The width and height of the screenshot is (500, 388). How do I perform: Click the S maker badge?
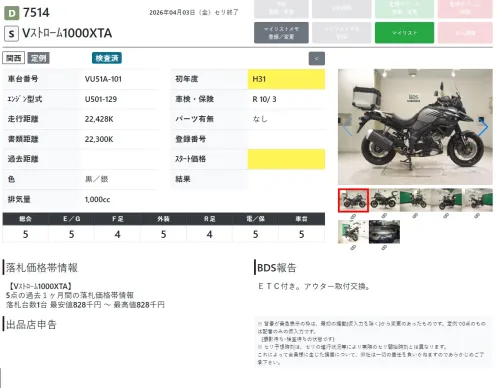point(11,33)
